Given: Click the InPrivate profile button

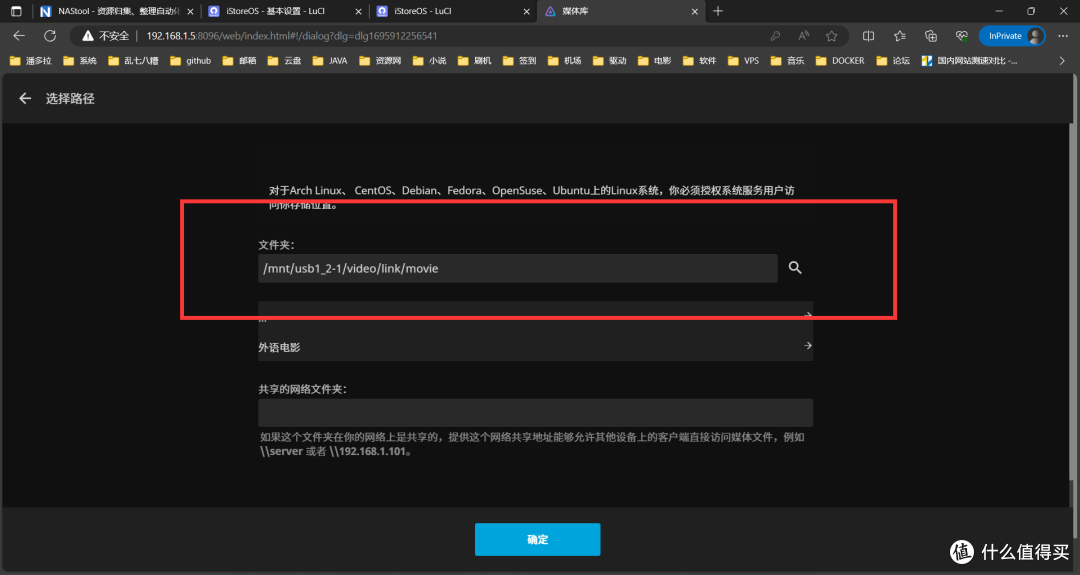Looking at the screenshot, I should (1012, 36).
